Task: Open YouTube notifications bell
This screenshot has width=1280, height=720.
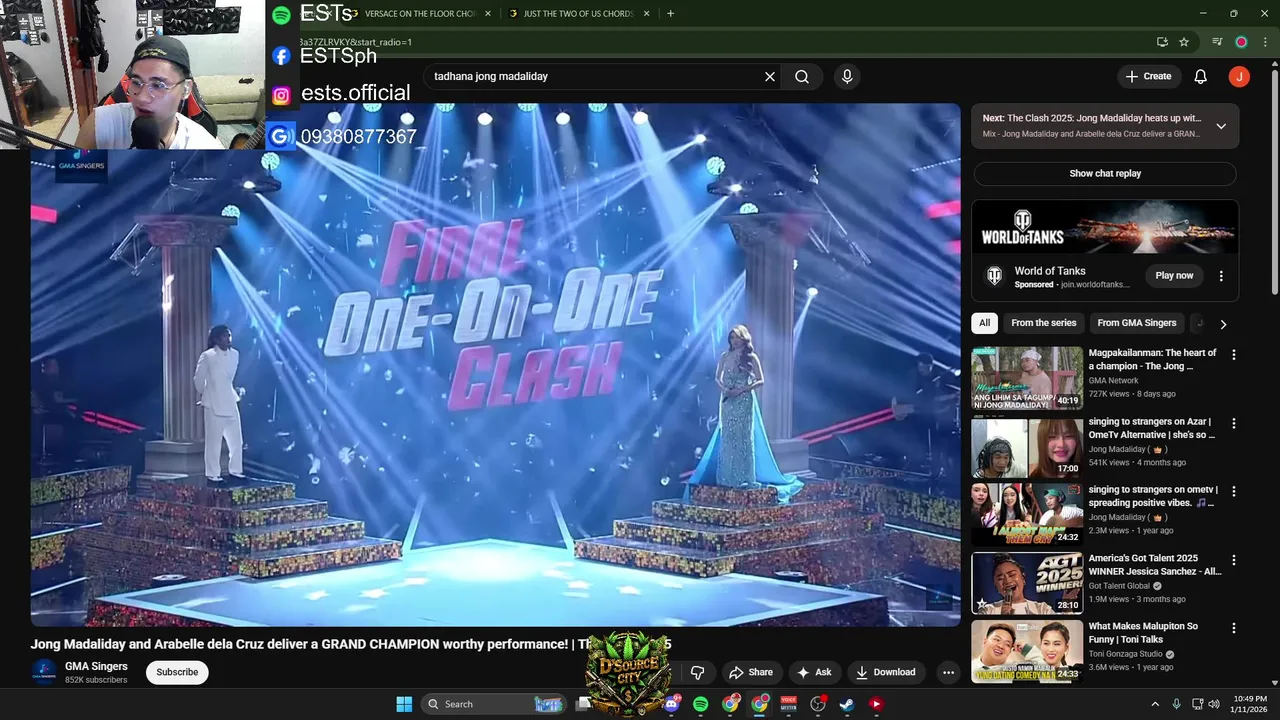Action: [1201, 76]
